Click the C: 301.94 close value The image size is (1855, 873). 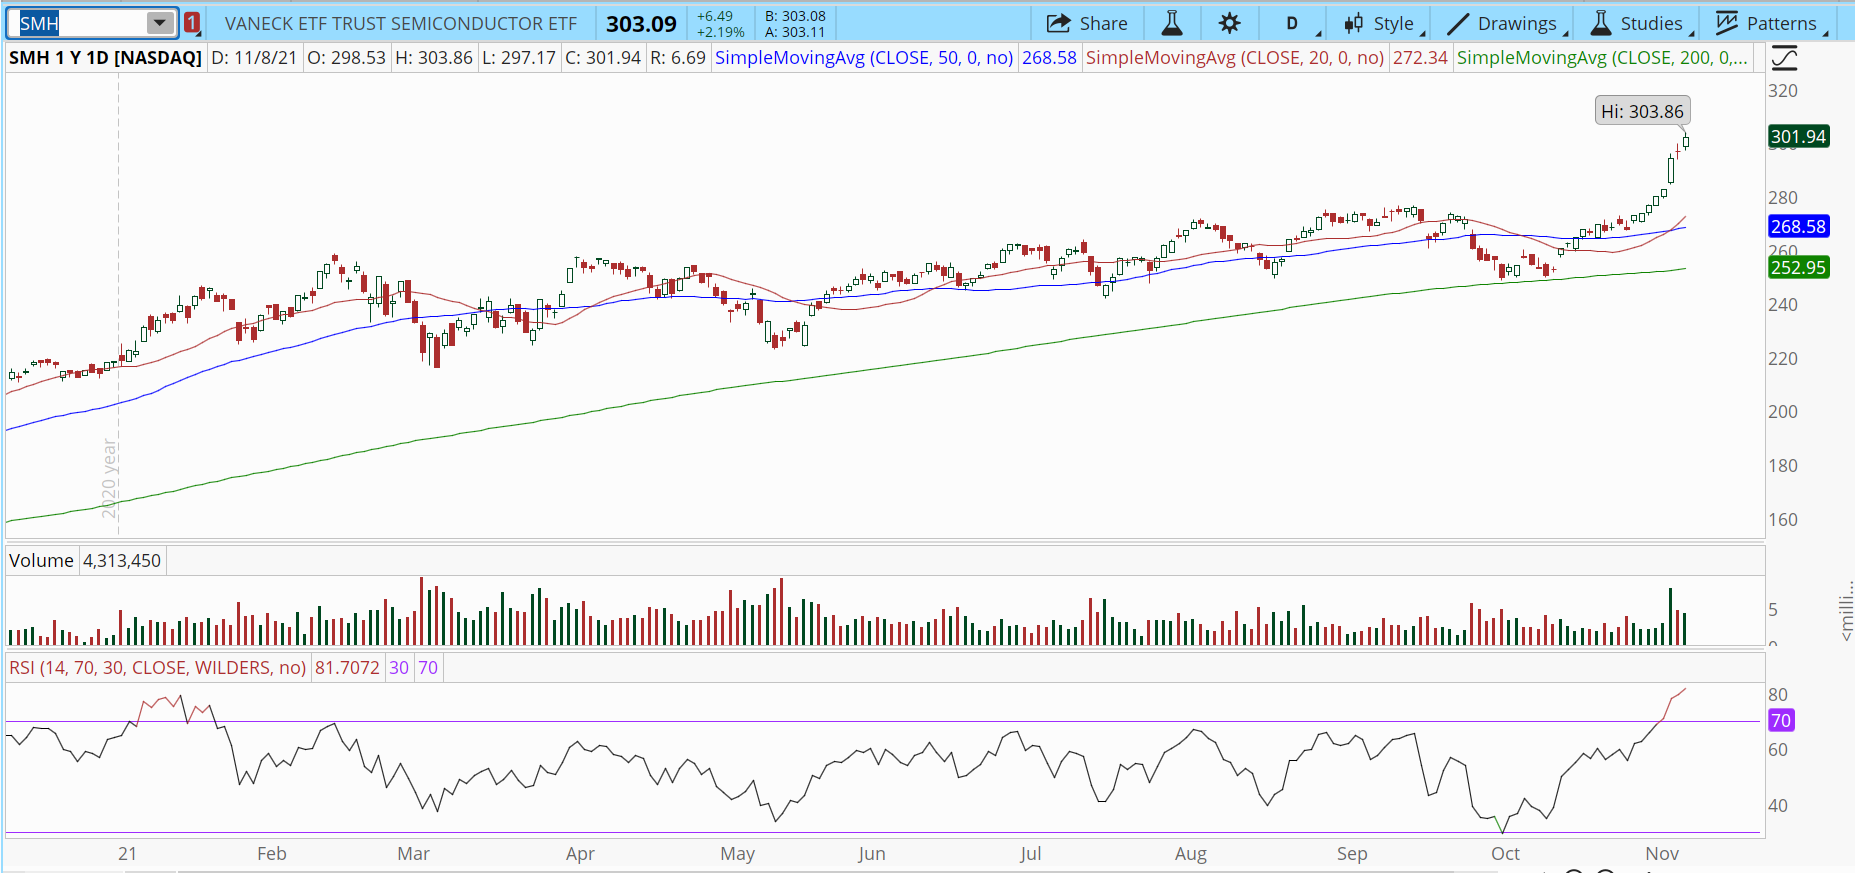coord(603,58)
